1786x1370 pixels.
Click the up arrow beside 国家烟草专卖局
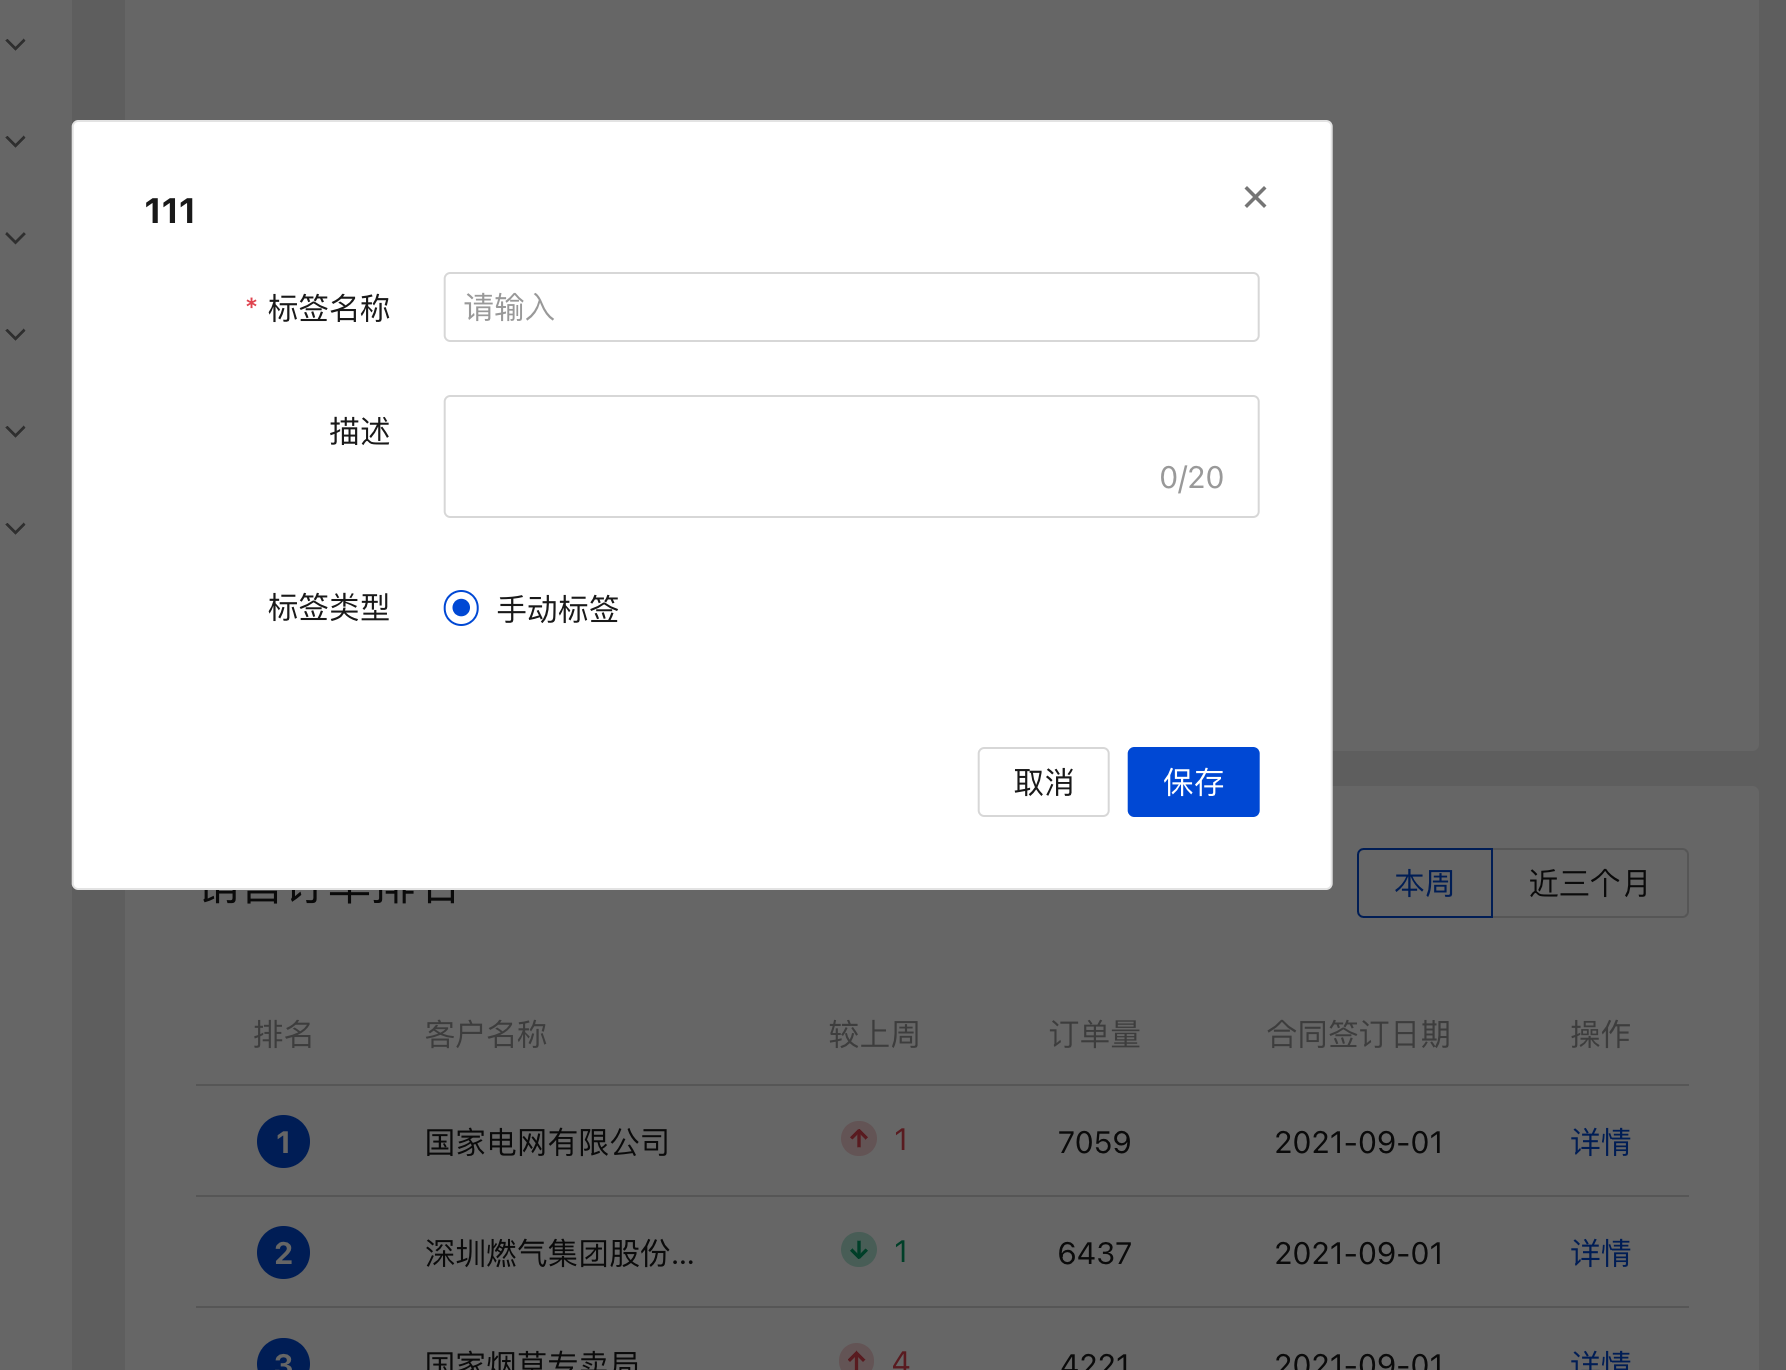coord(858,1358)
